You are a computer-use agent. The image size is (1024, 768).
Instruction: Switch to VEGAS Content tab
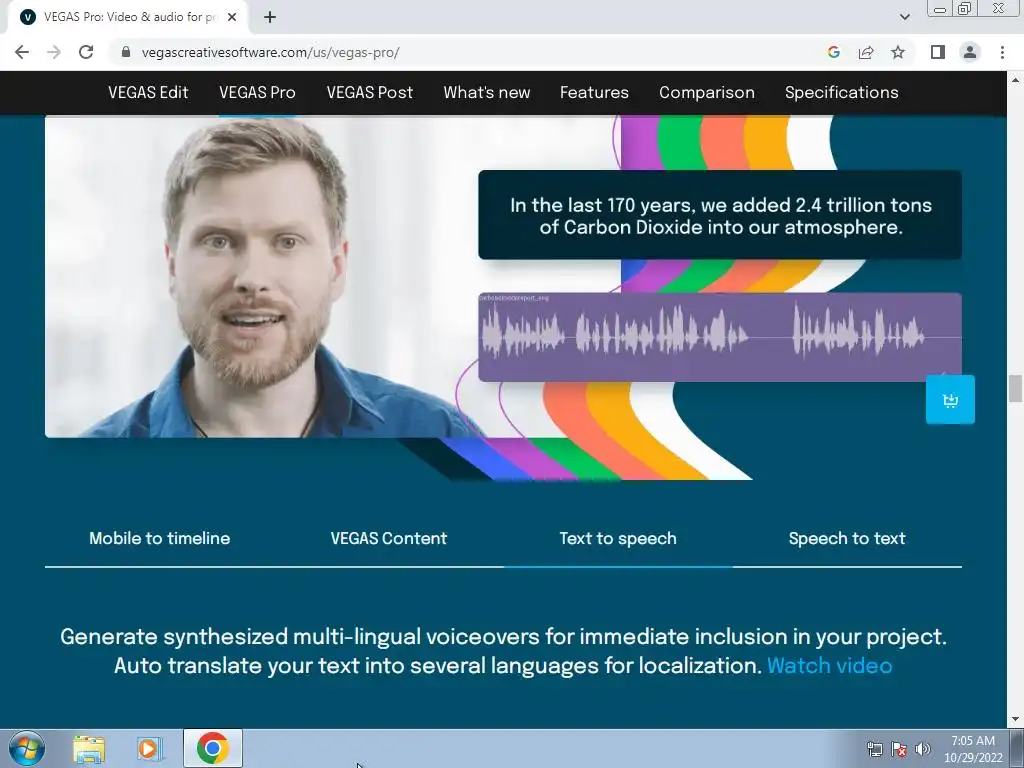(x=389, y=539)
